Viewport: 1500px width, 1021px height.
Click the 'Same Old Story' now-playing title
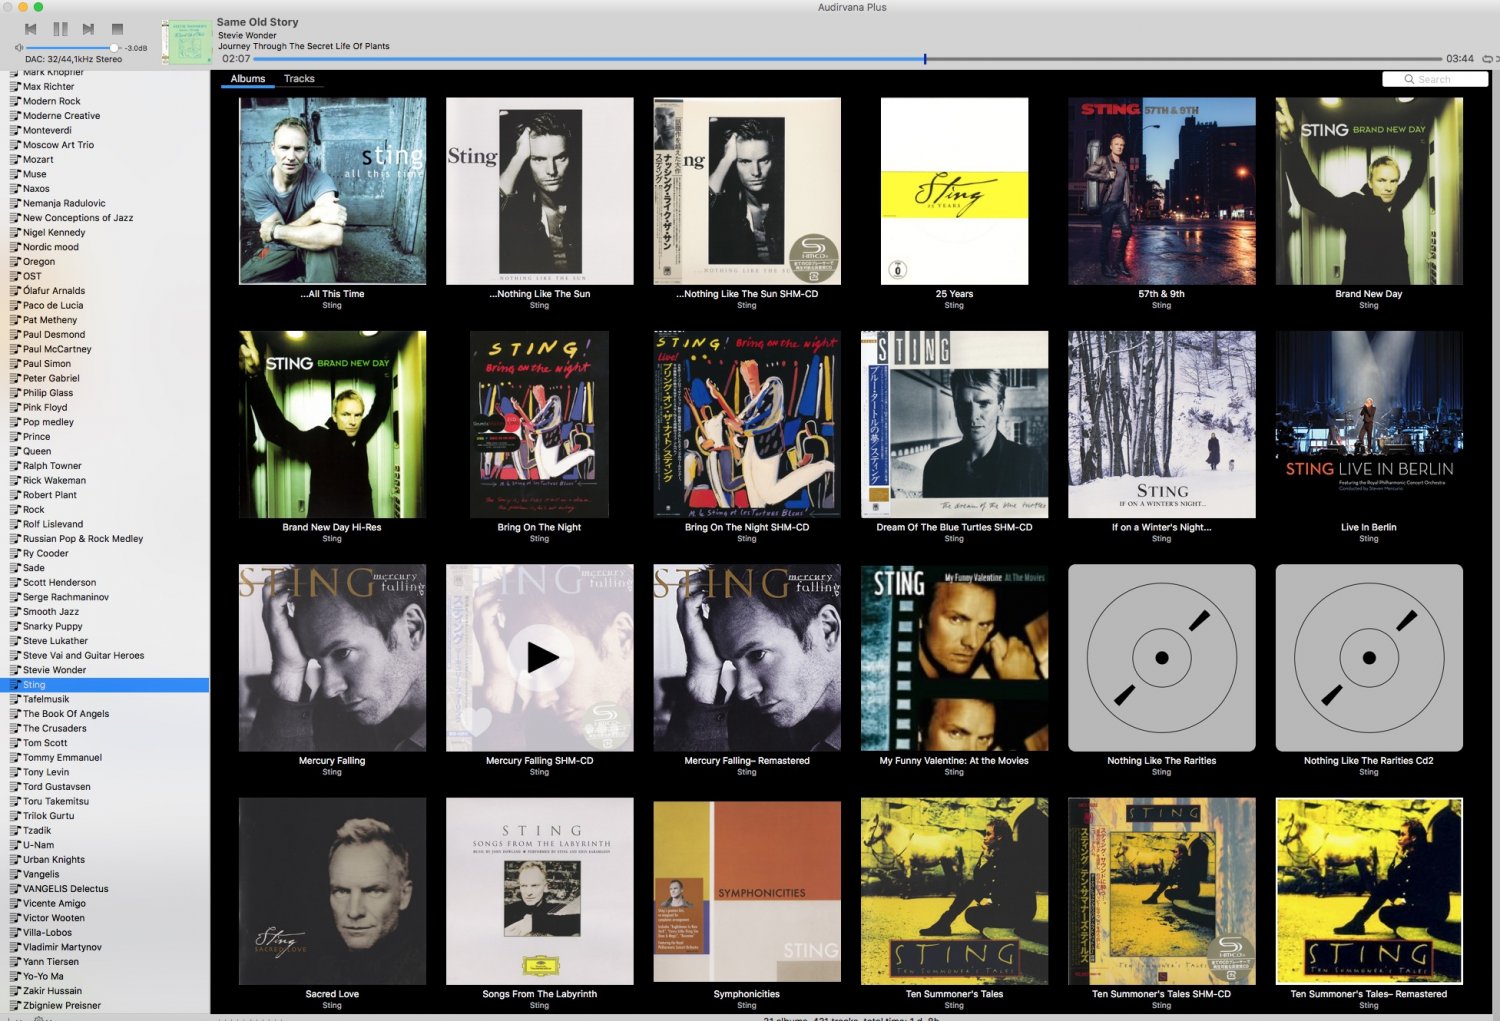pos(257,22)
